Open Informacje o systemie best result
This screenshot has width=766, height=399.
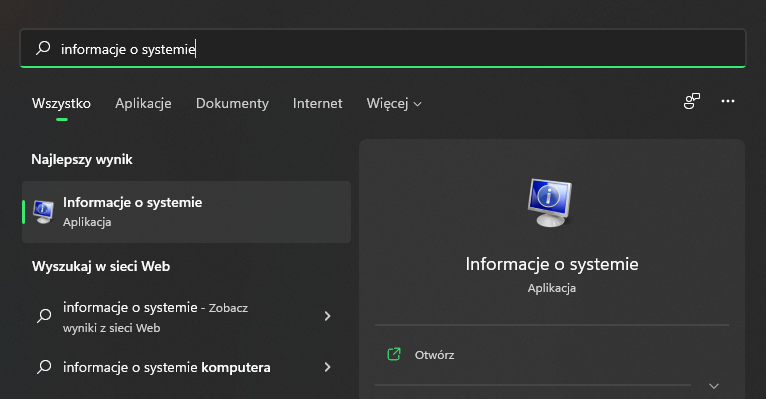(187, 212)
